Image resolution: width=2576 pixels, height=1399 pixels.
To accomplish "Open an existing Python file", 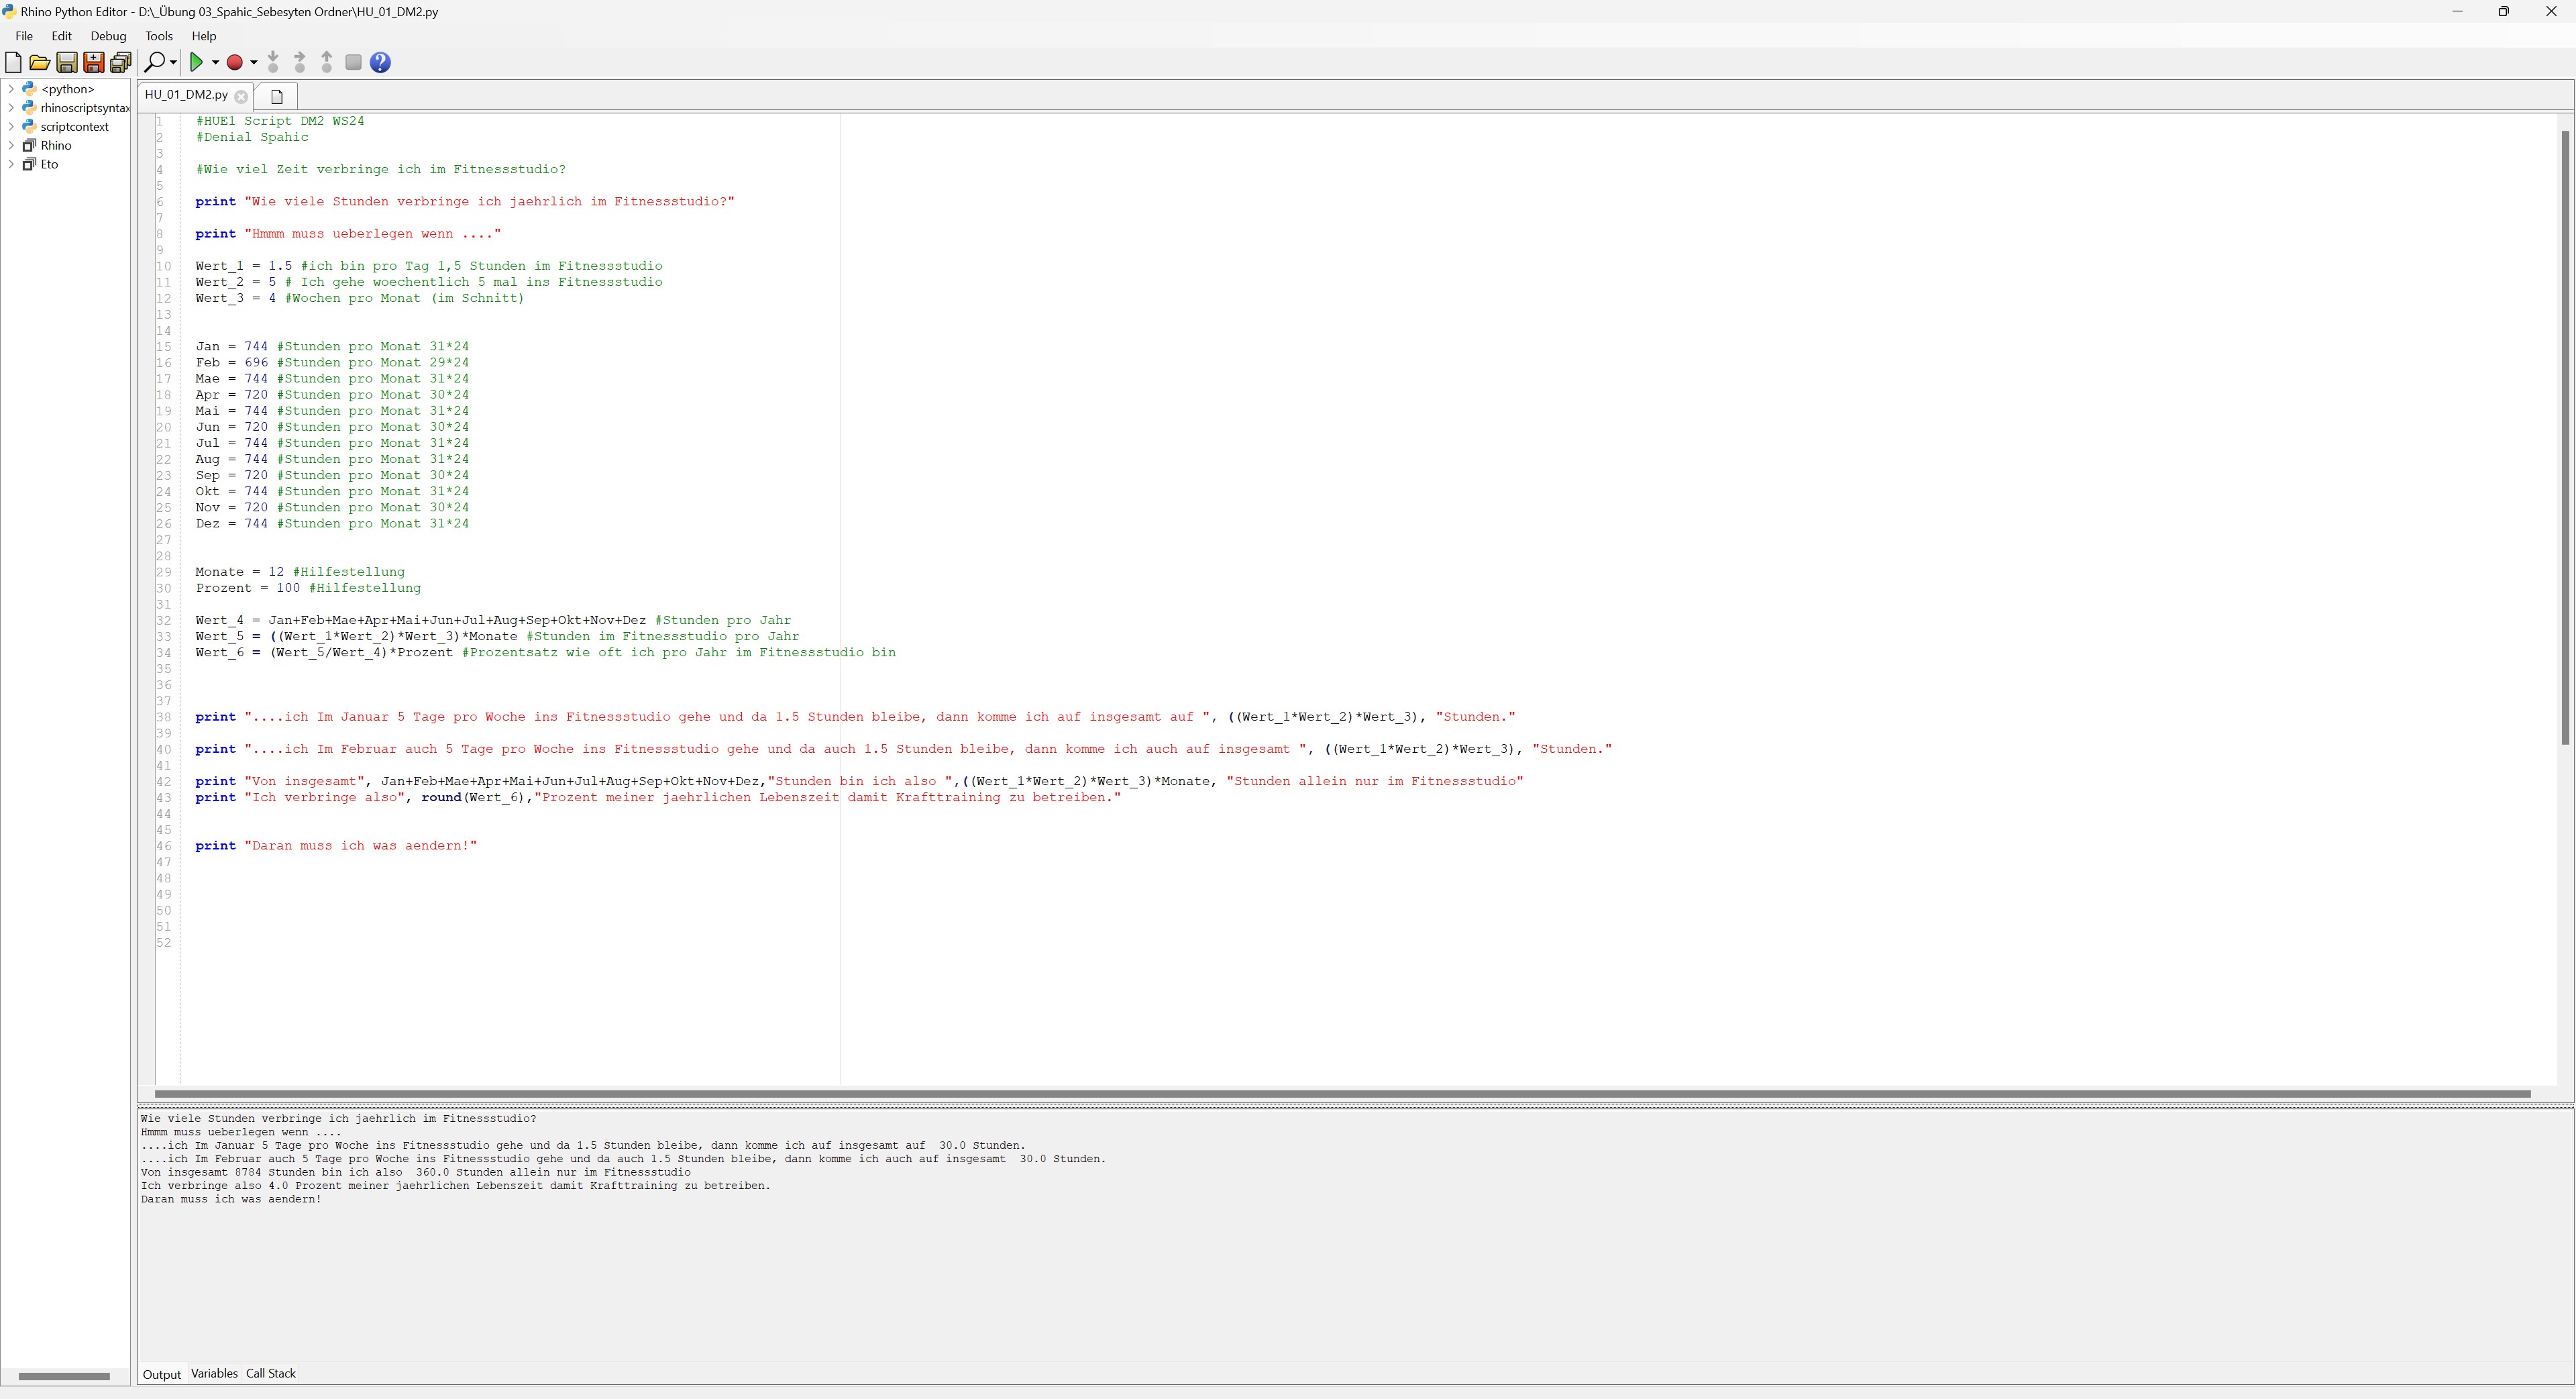I will tap(40, 62).
